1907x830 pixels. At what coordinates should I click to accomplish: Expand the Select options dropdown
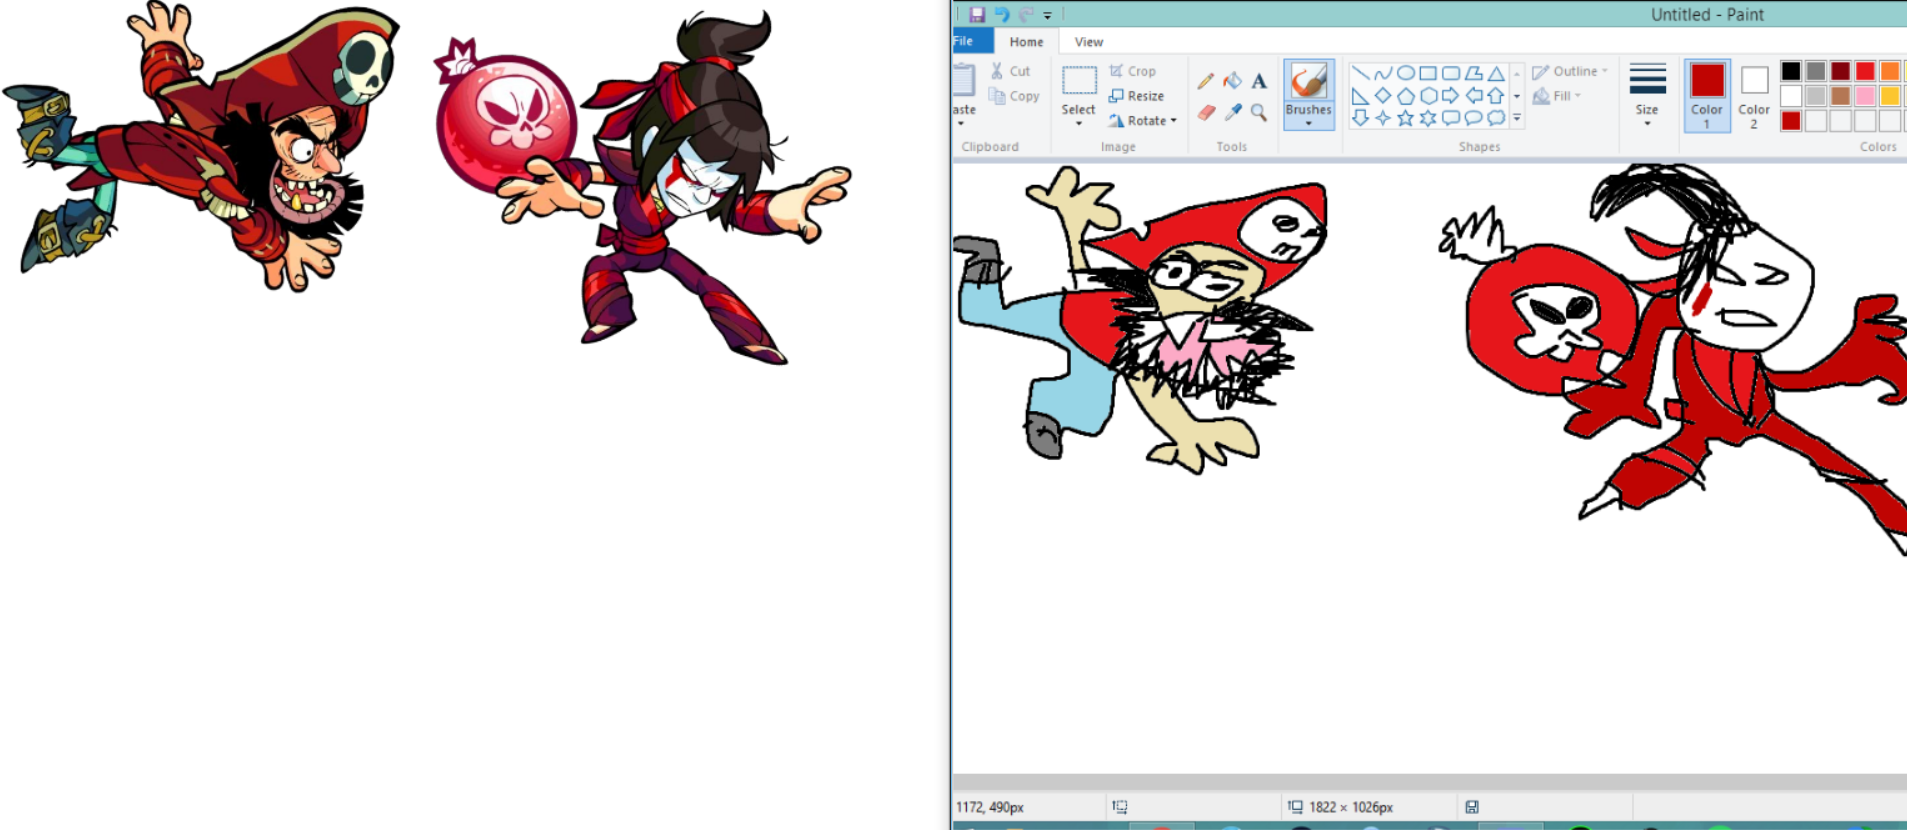[x=1079, y=123]
